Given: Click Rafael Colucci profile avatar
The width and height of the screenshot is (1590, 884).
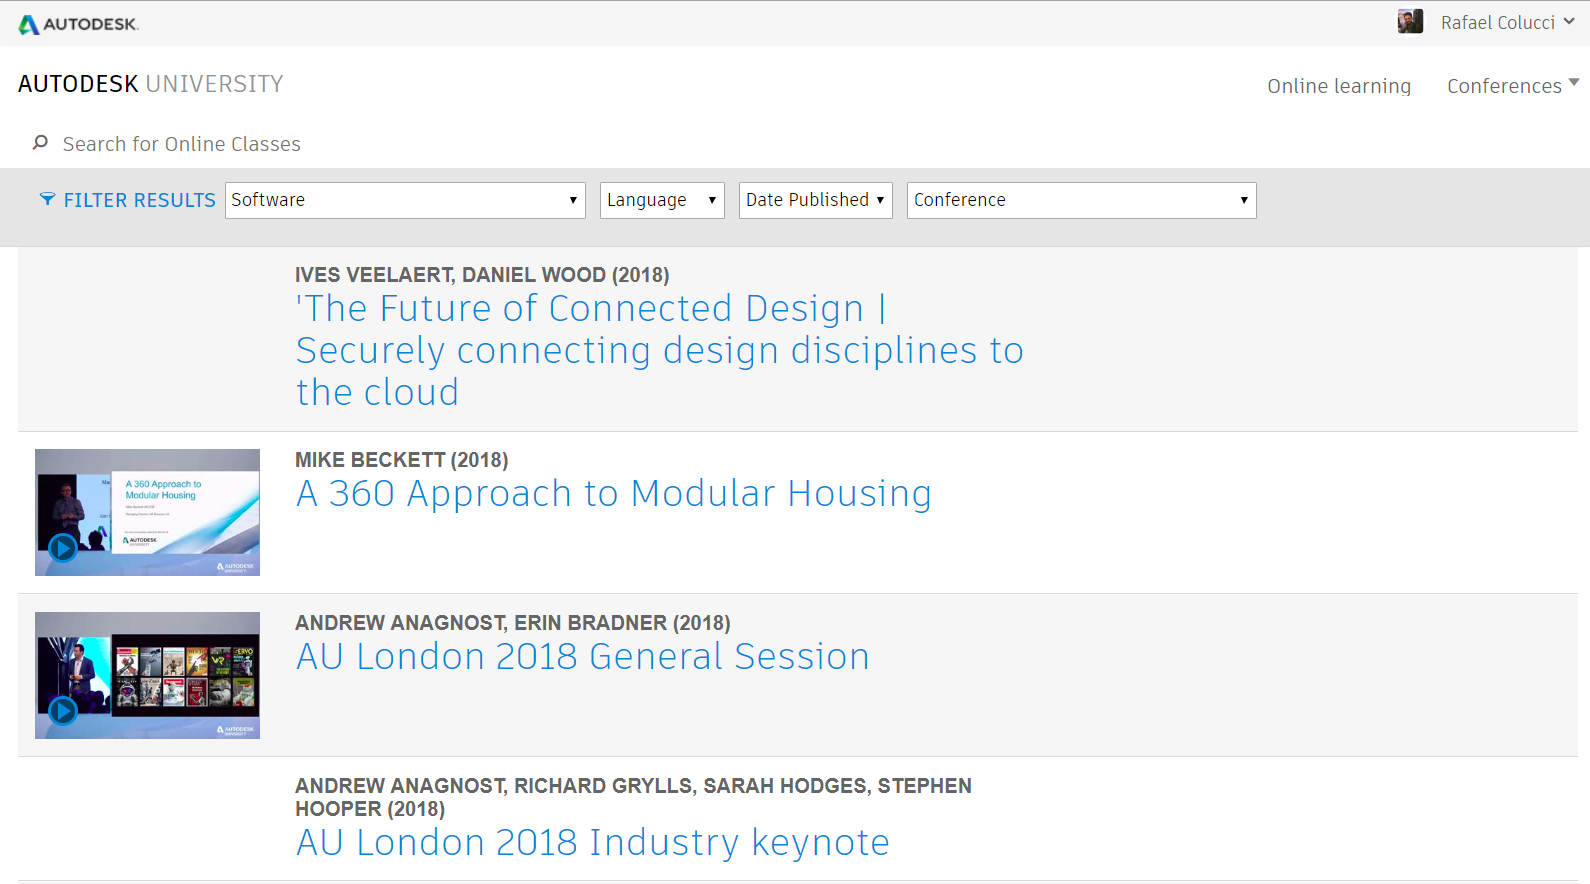Looking at the screenshot, I should [1410, 22].
